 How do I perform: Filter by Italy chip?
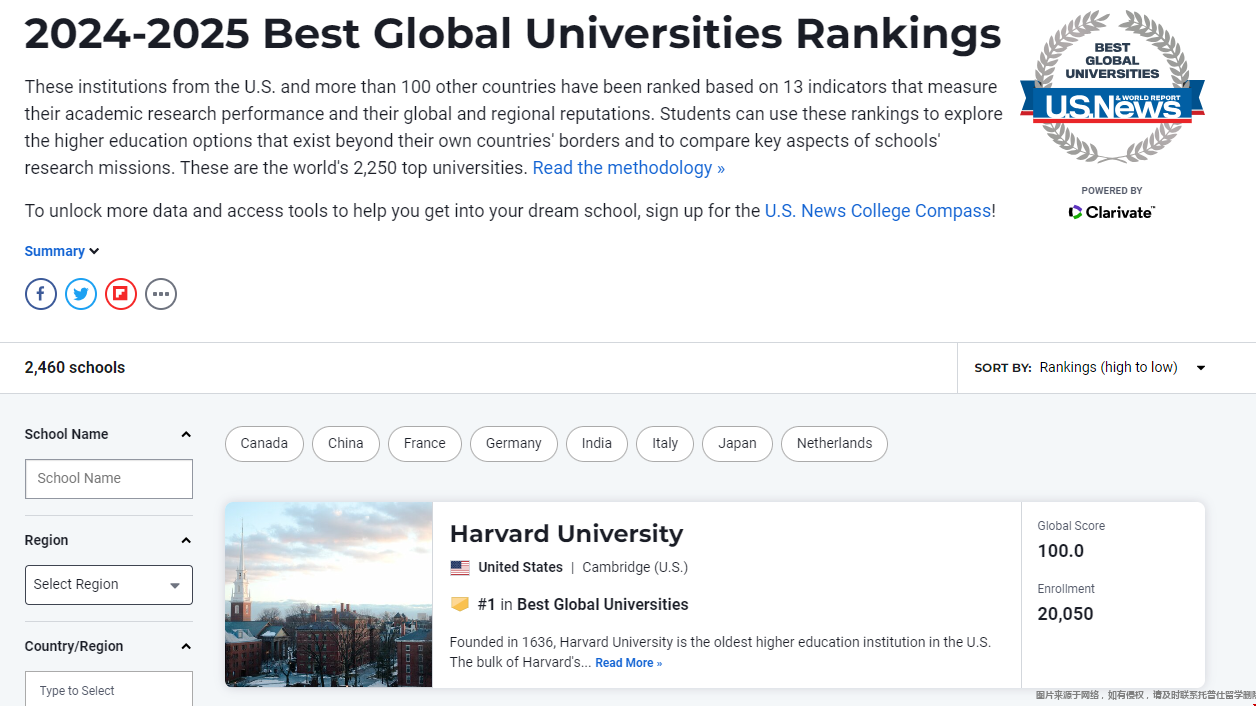pos(665,444)
